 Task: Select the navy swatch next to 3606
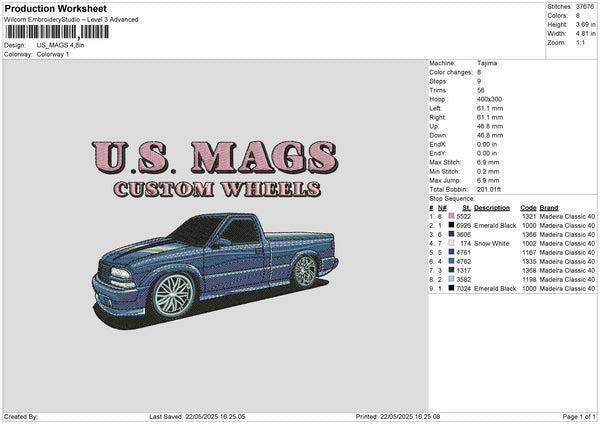coord(451,234)
